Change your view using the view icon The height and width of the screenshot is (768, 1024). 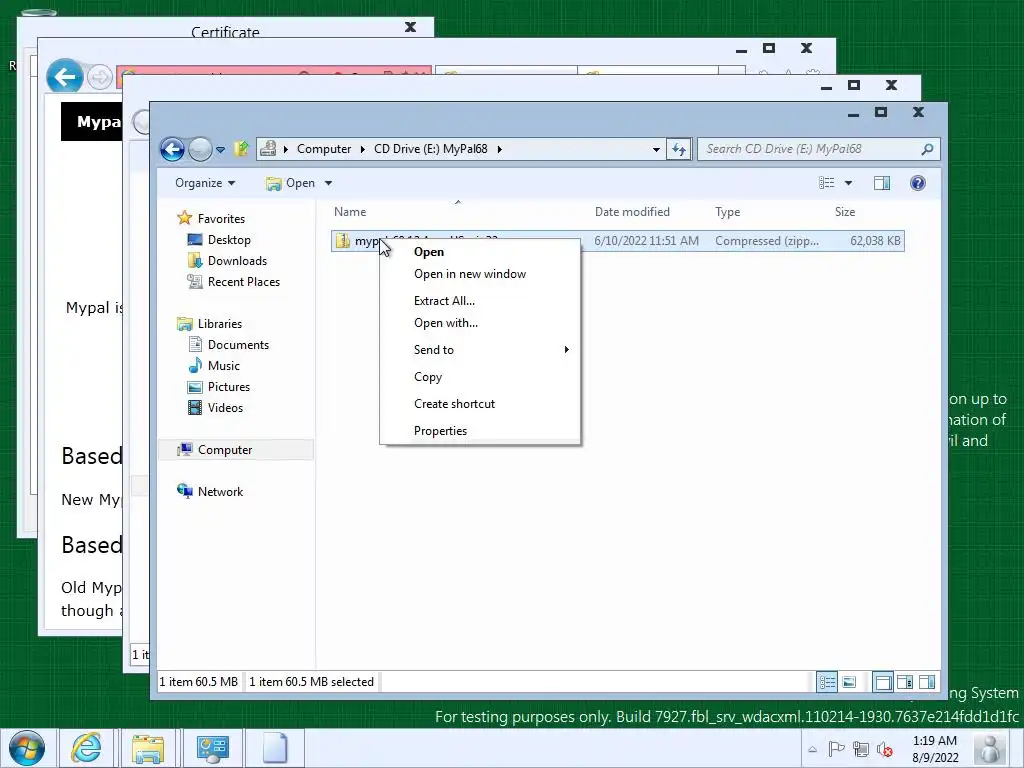click(x=826, y=183)
